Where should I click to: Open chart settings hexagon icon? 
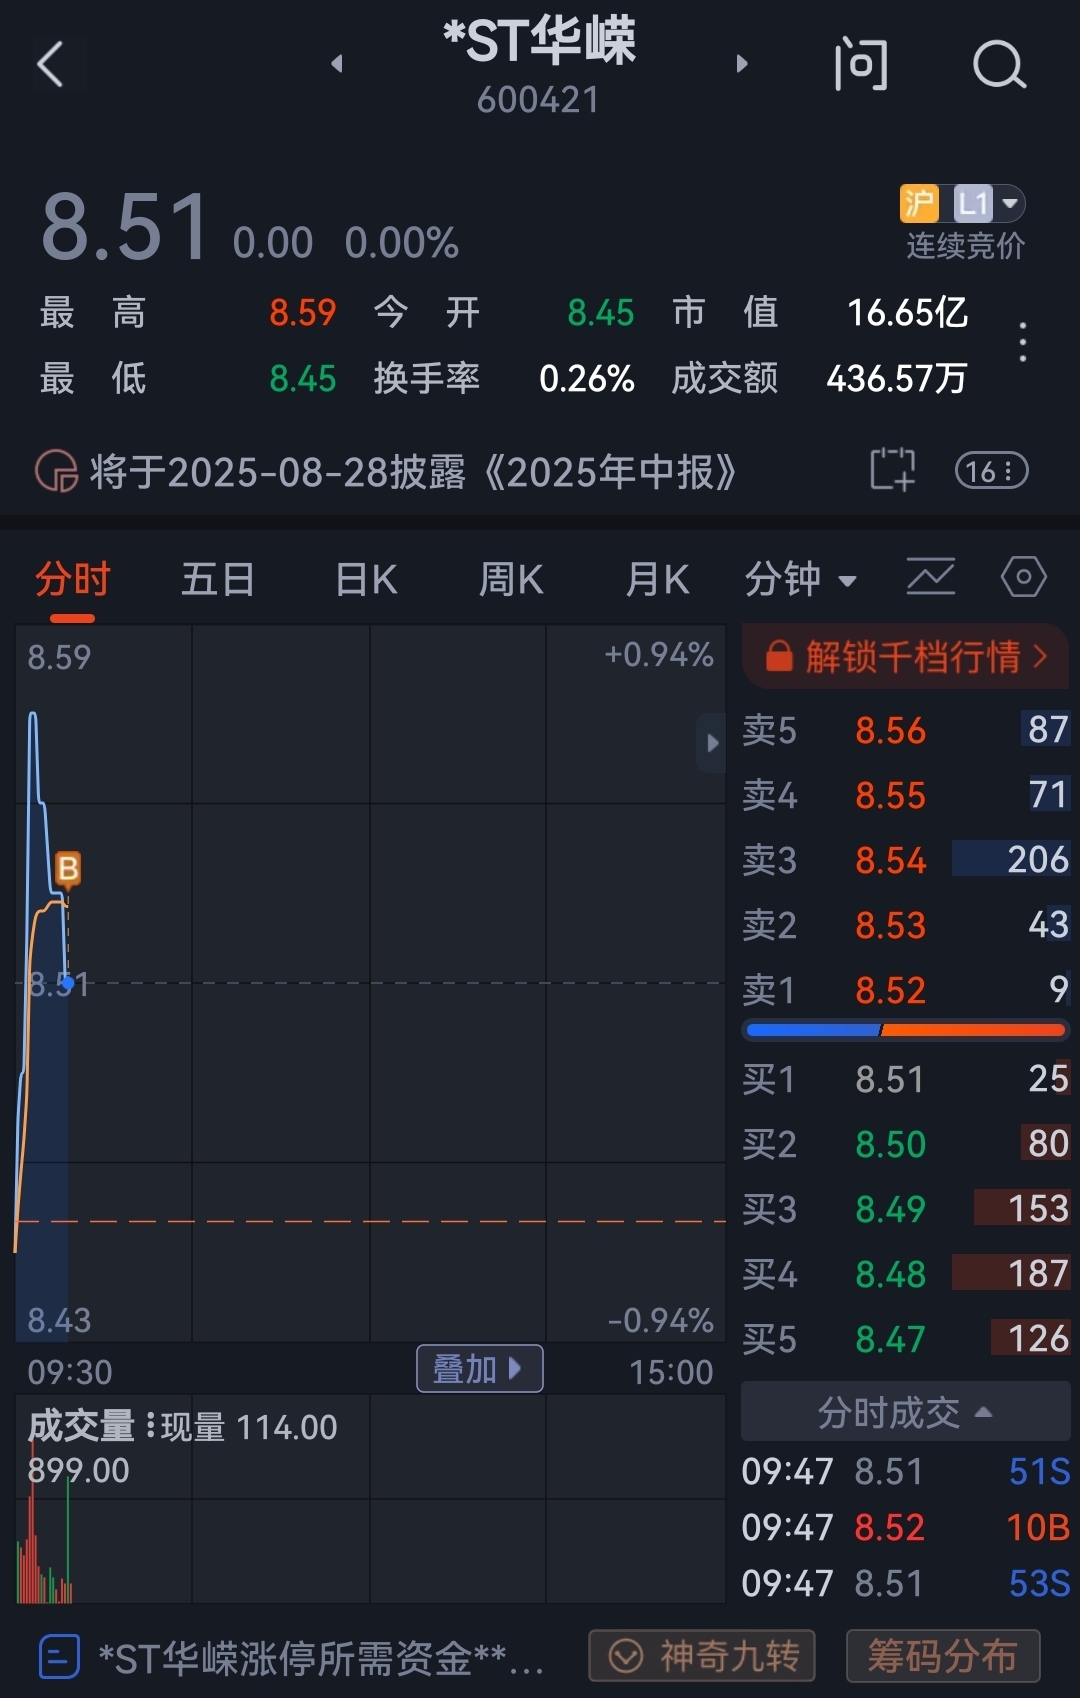tap(1024, 577)
